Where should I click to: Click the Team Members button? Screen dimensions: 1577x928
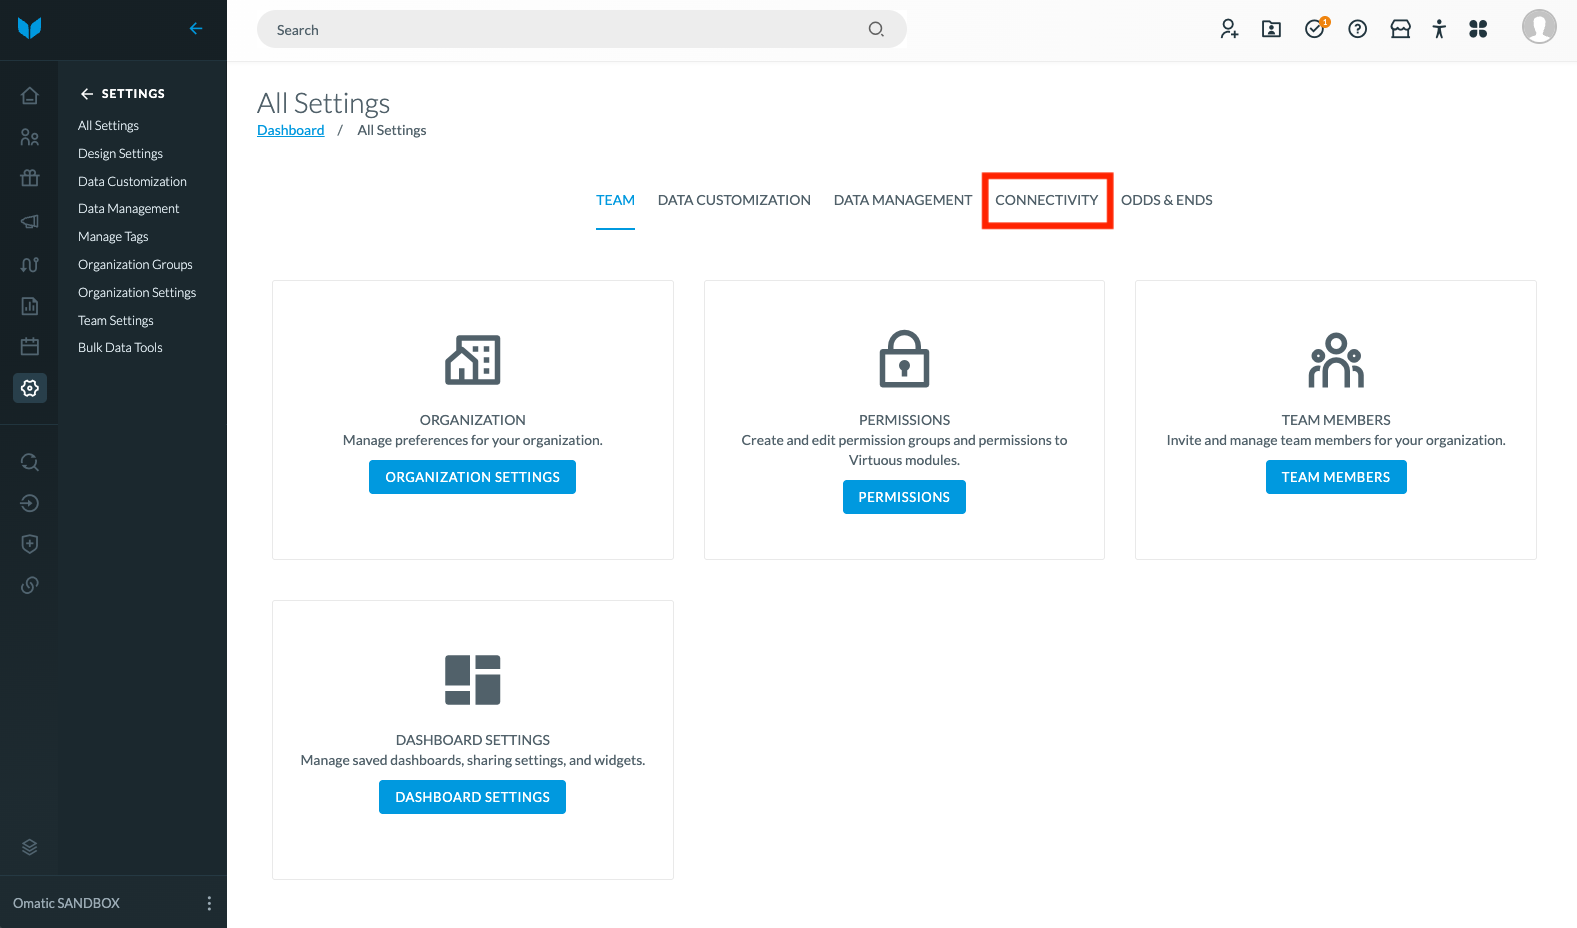(1336, 477)
